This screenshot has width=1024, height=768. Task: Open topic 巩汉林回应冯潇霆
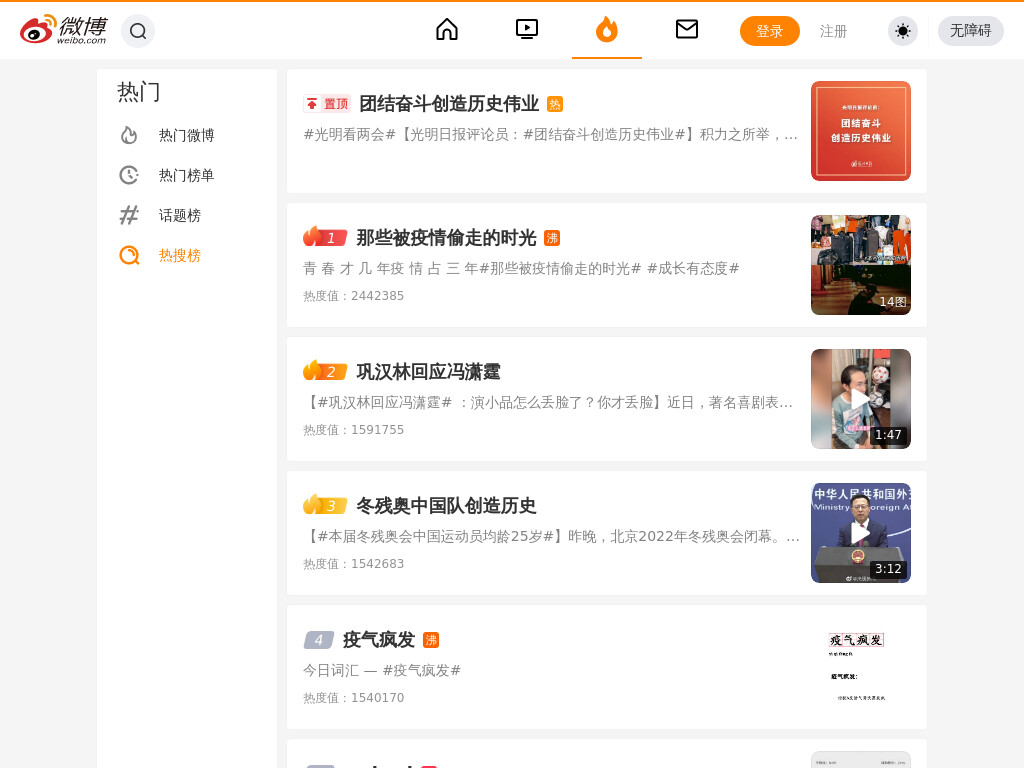click(428, 372)
